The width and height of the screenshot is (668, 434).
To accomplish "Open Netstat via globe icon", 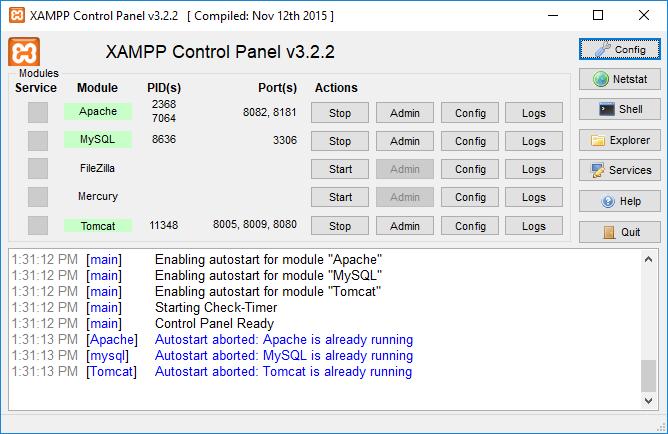I will [x=619, y=79].
